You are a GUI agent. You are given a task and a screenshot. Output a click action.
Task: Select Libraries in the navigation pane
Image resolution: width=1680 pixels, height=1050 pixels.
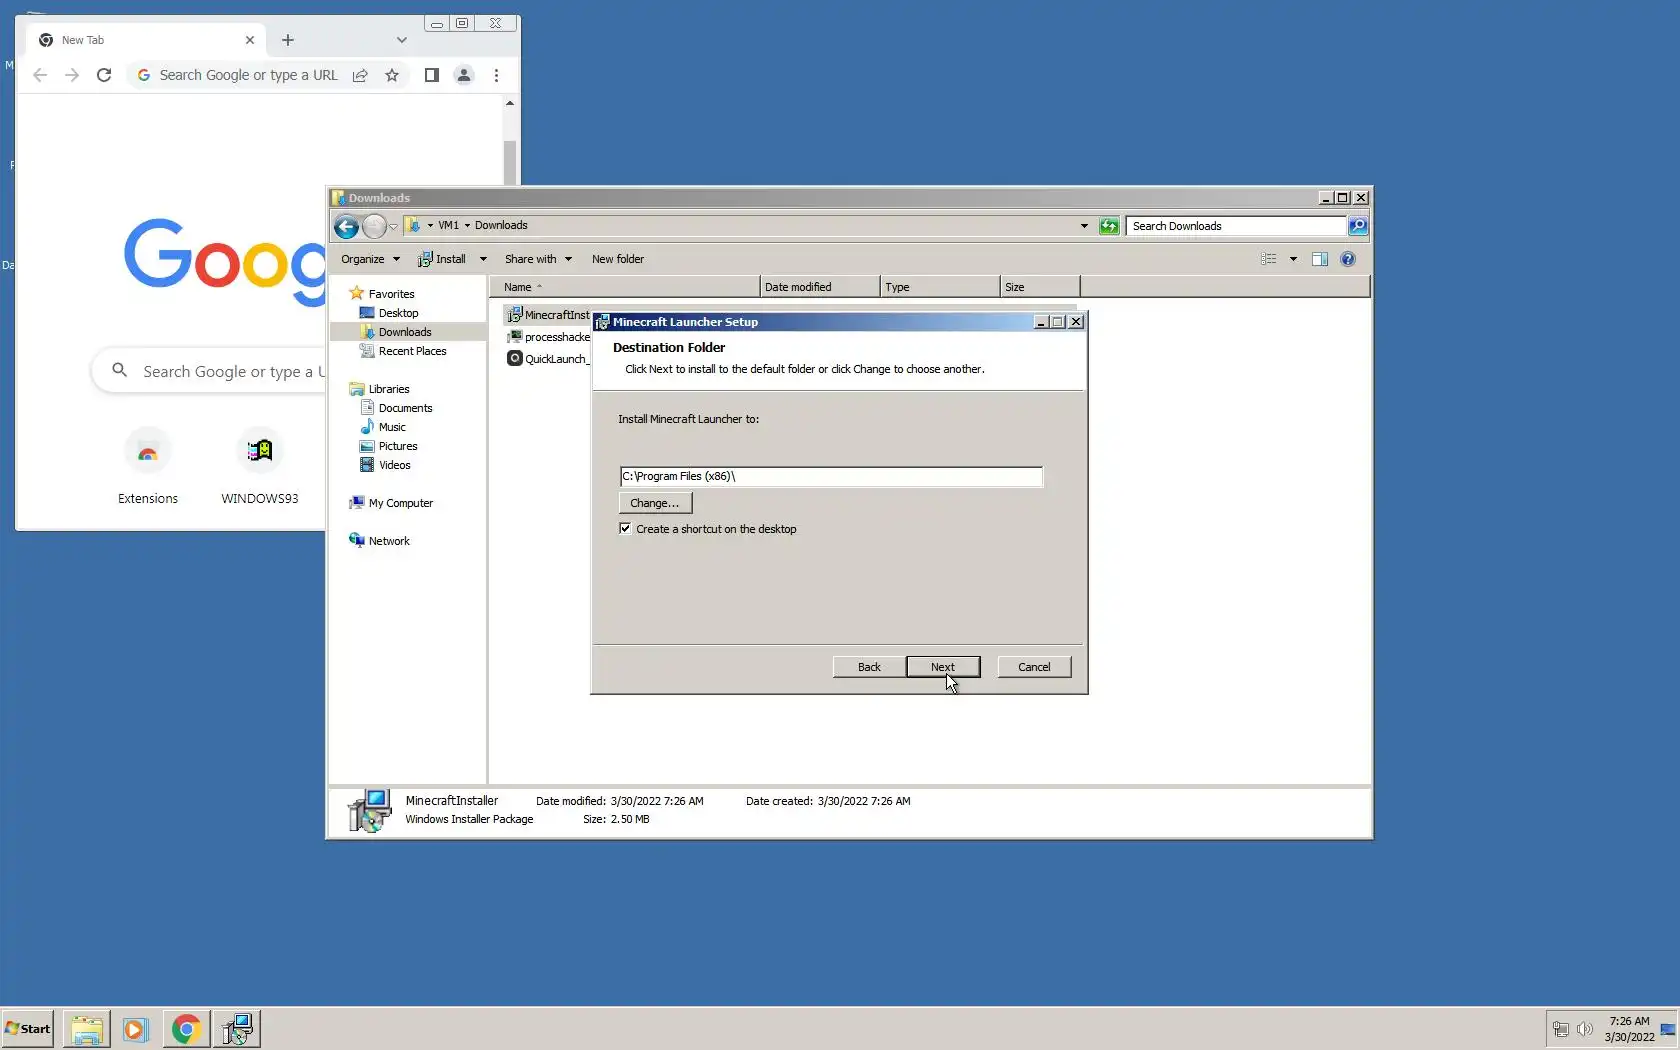pos(389,389)
